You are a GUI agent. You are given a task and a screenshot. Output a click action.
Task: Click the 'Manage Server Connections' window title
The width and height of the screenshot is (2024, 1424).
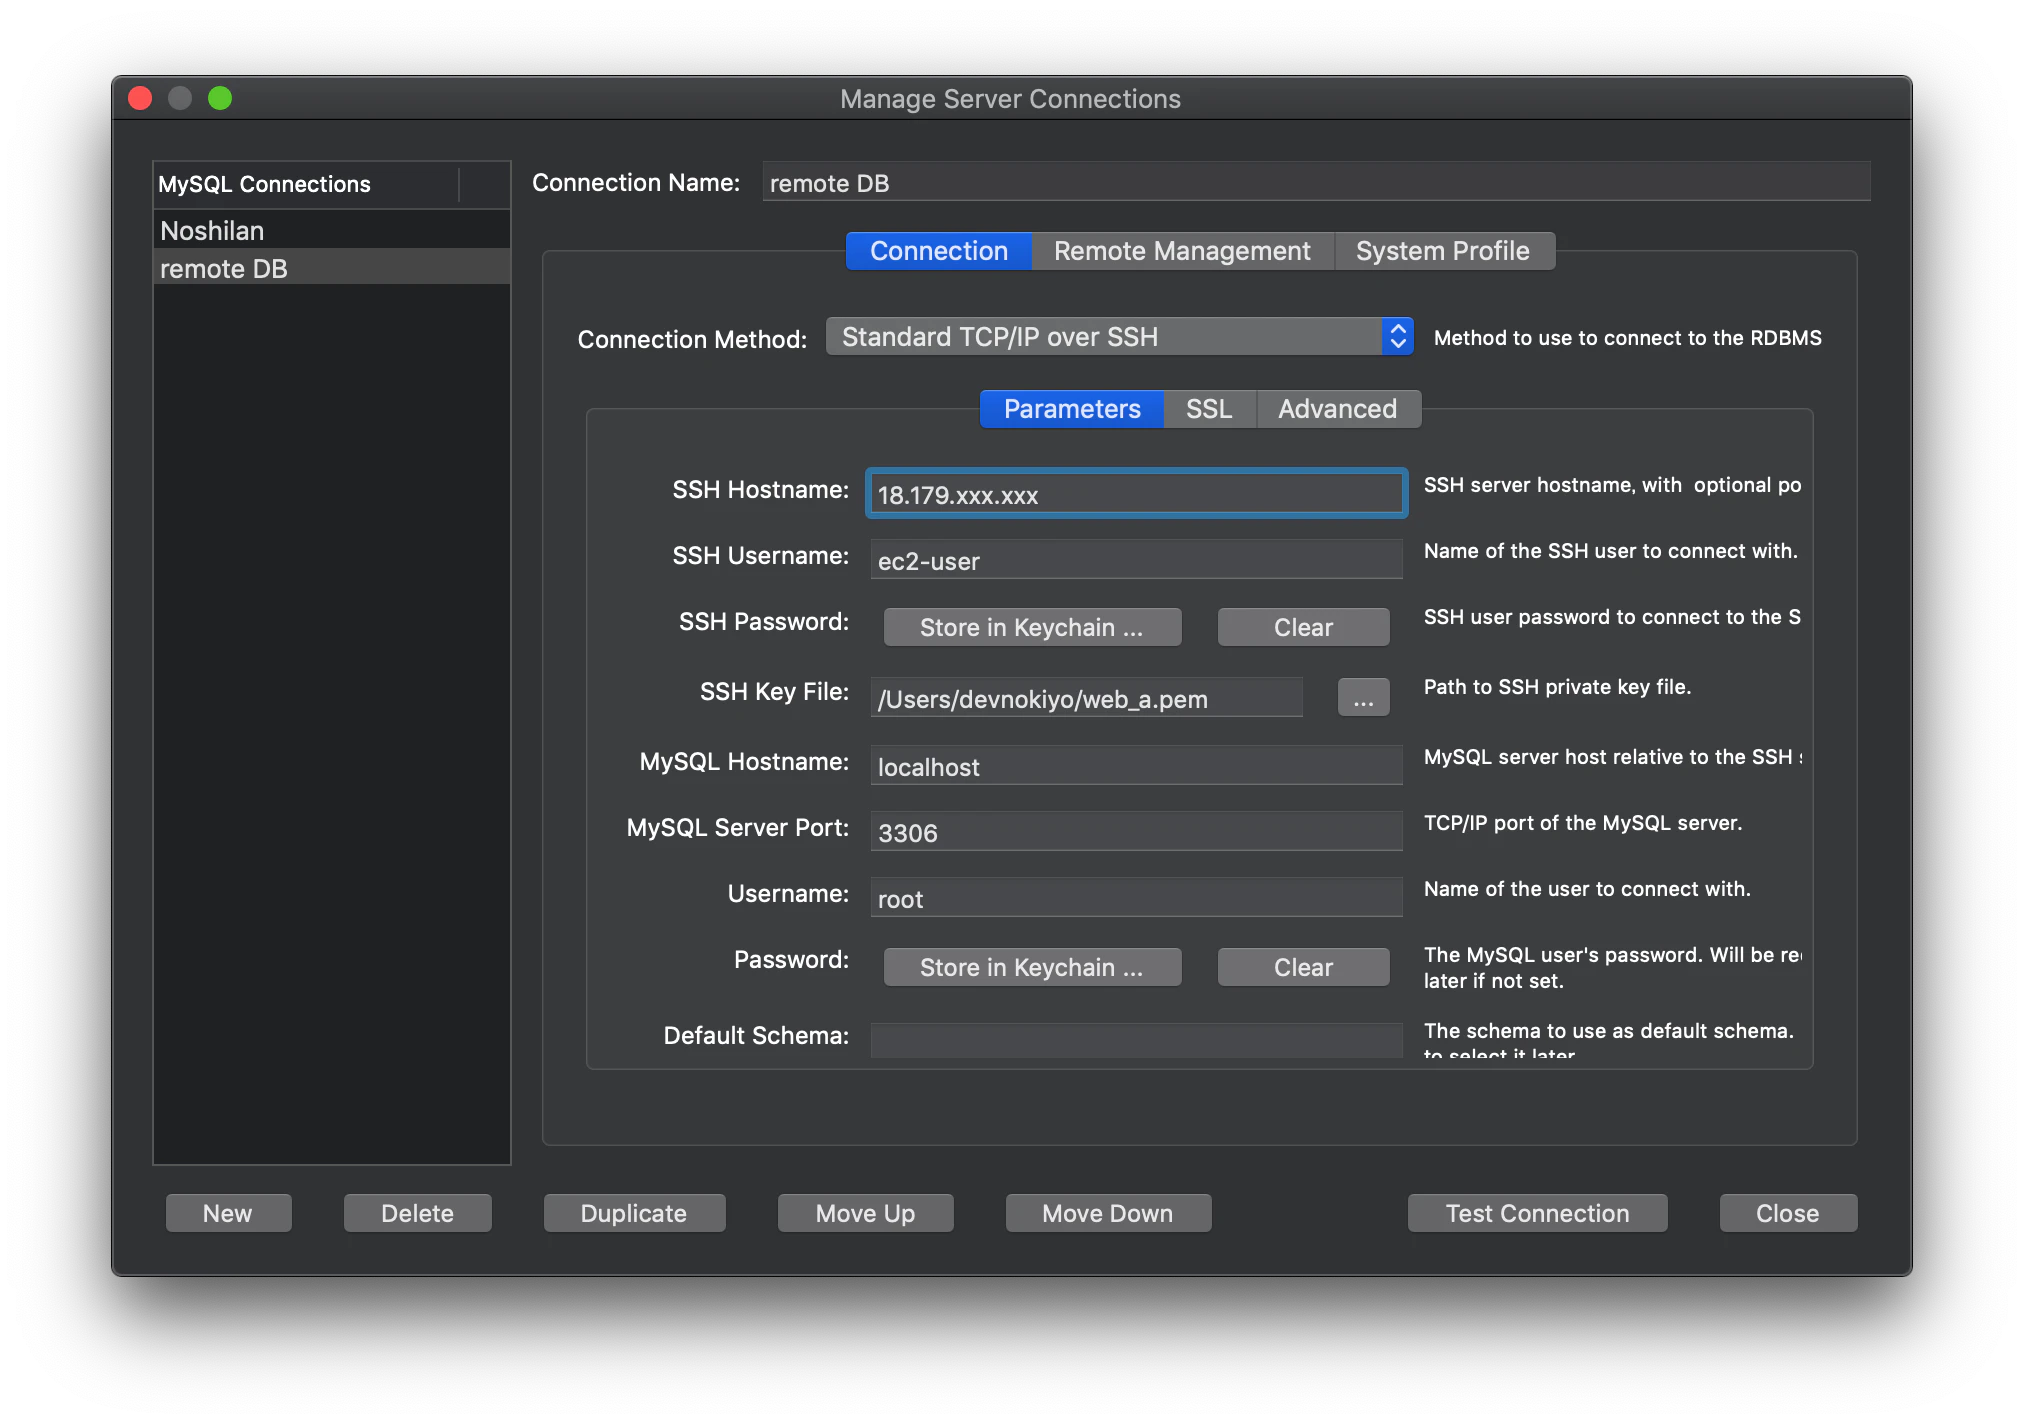click(1010, 99)
